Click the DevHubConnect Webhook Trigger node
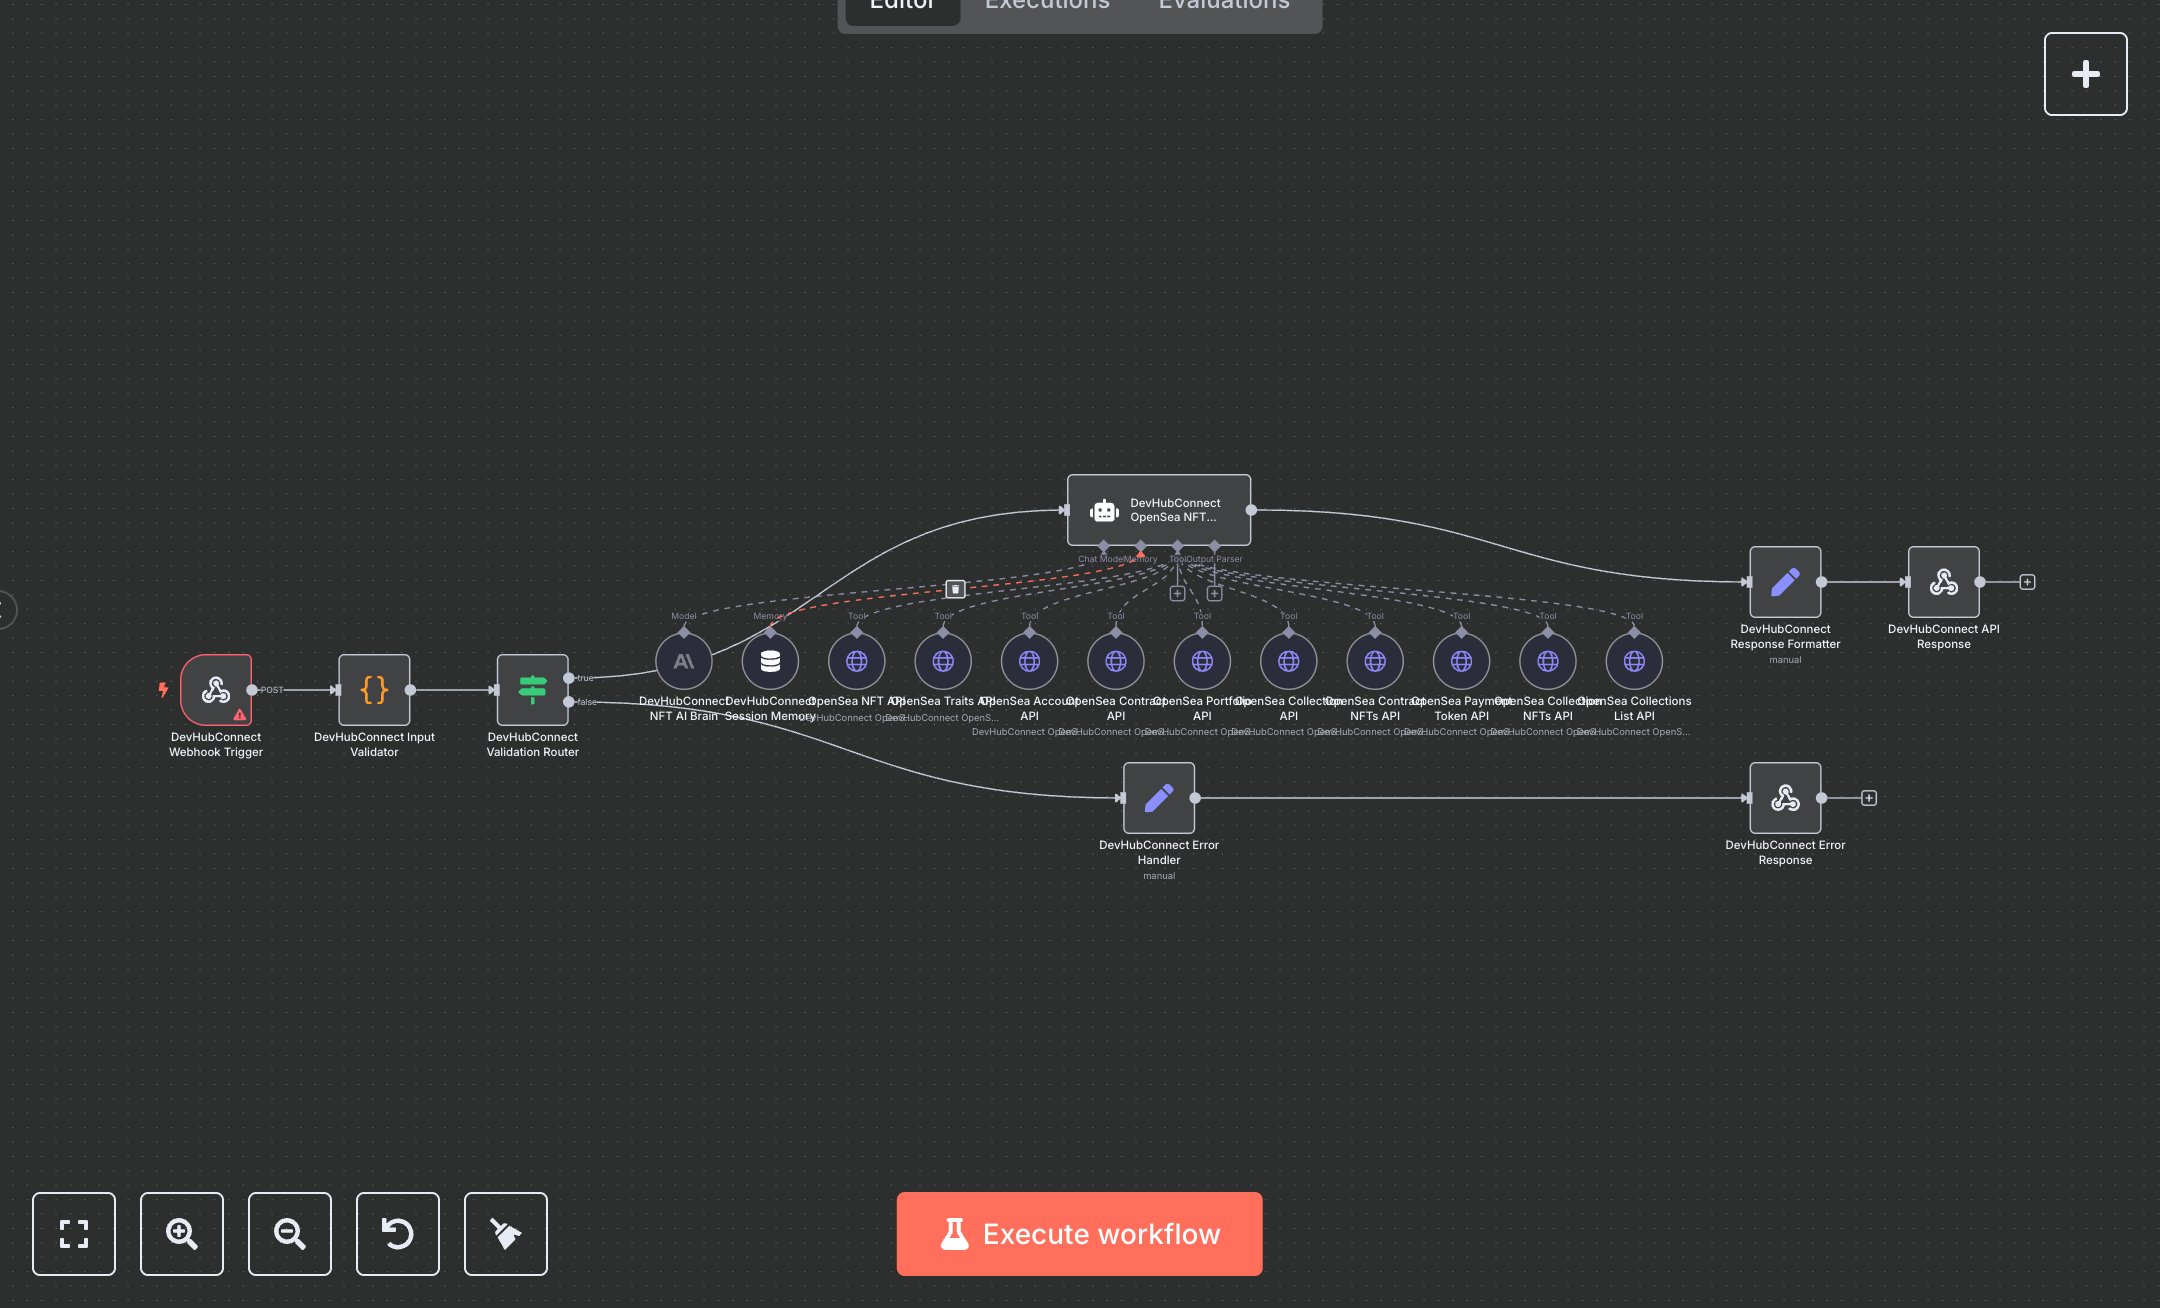The image size is (2160, 1308). [215, 689]
